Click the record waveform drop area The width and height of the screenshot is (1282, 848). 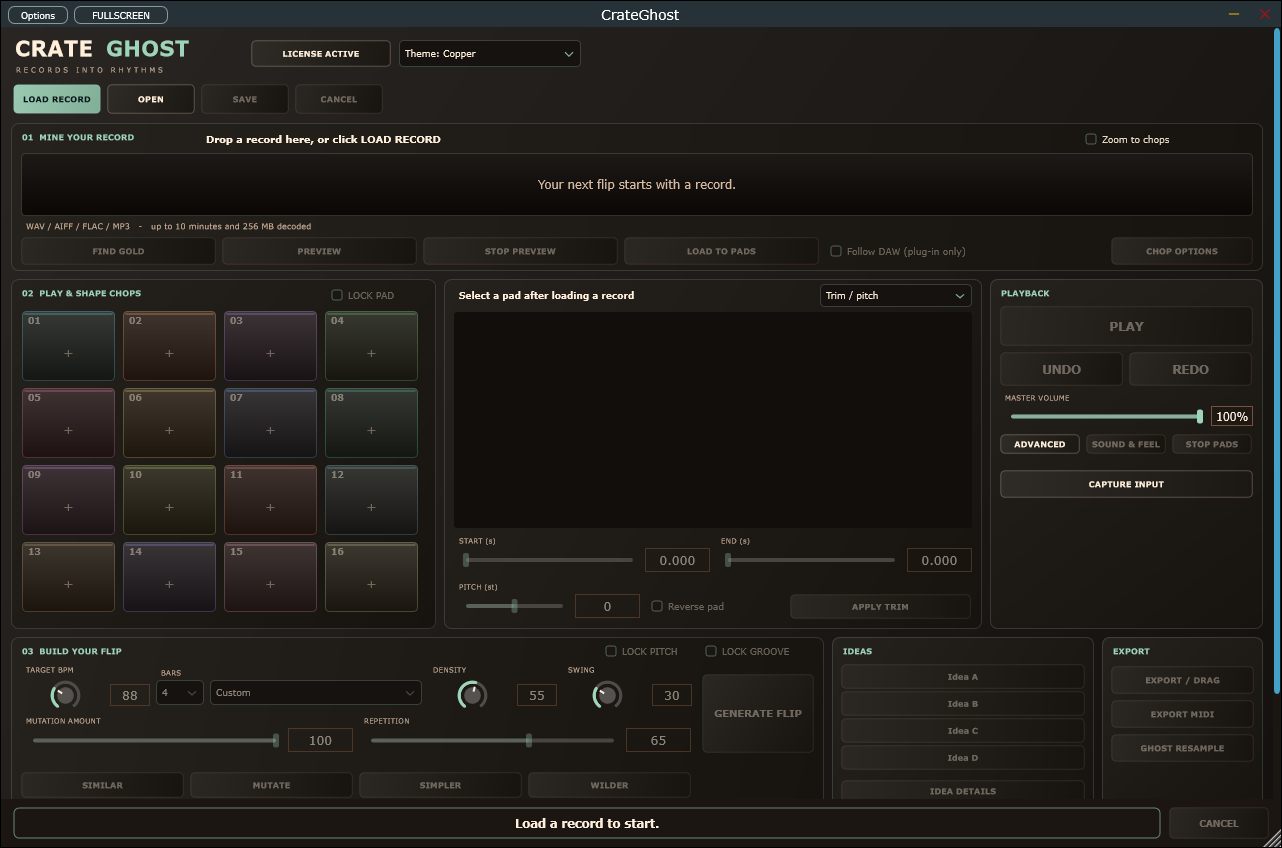coord(637,184)
